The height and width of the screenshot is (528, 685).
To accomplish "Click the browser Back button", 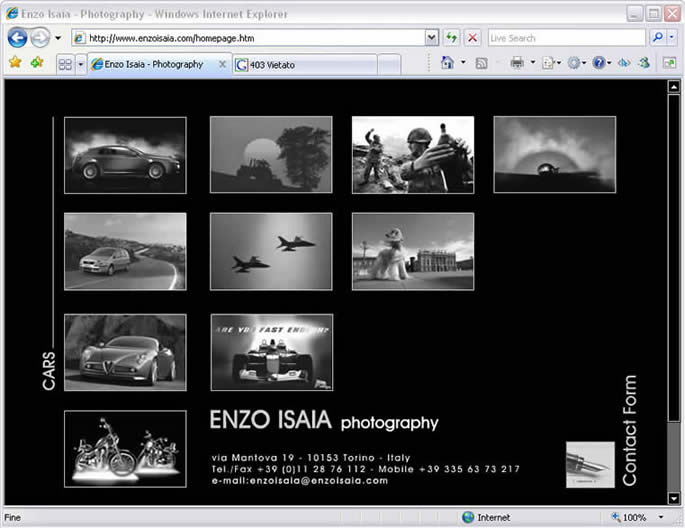I will 17,38.
